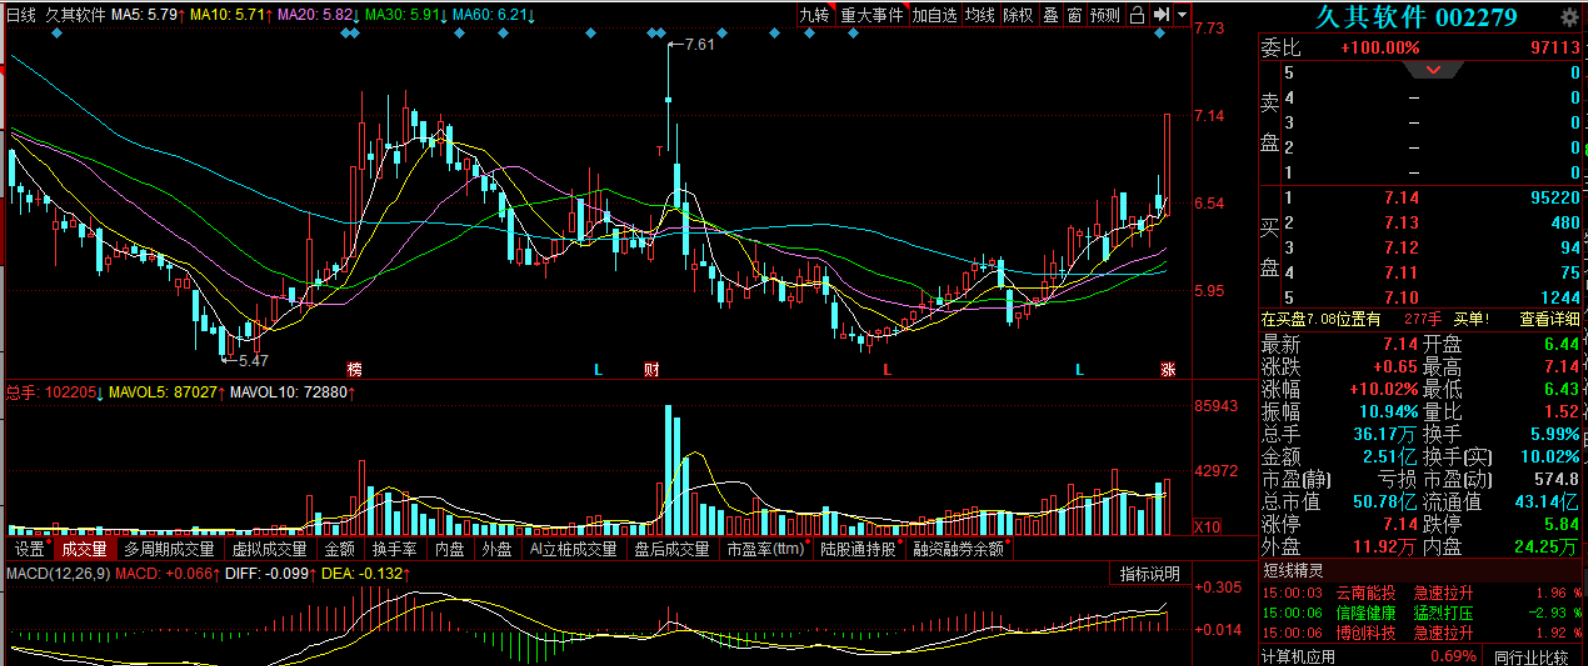Image resolution: width=1588 pixels, height=666 pixels.
Task: Collapse the sell order book red chevron
Action: (1433, 70)
